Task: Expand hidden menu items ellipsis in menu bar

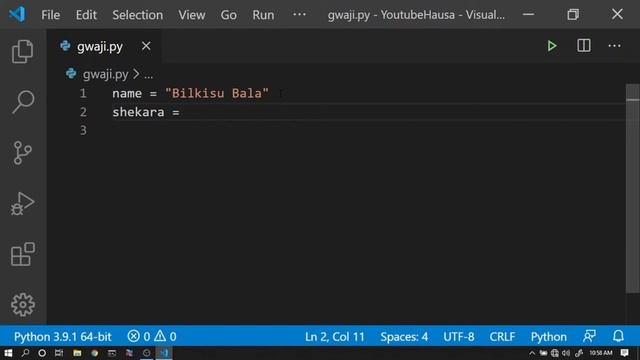Action: tap(299, 14)
